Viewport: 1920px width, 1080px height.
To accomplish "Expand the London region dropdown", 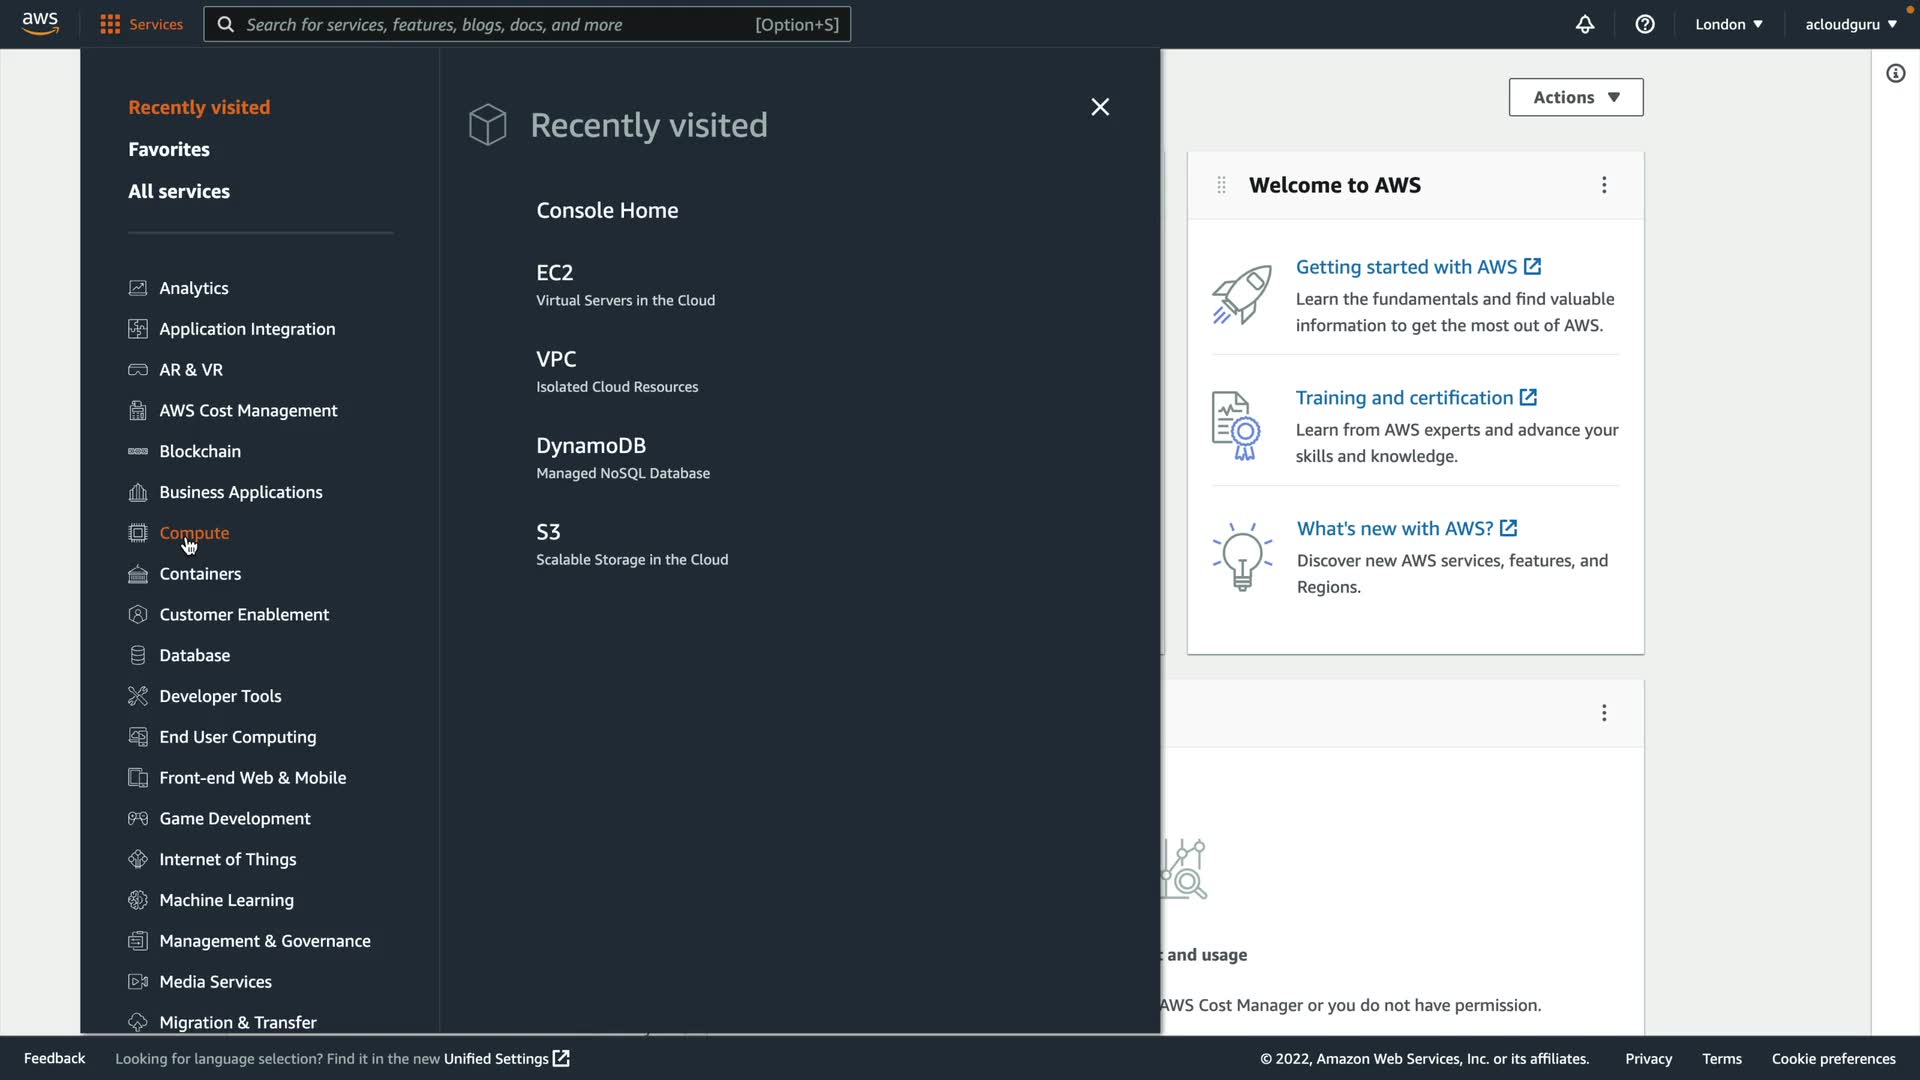I will coord(1728,24).
